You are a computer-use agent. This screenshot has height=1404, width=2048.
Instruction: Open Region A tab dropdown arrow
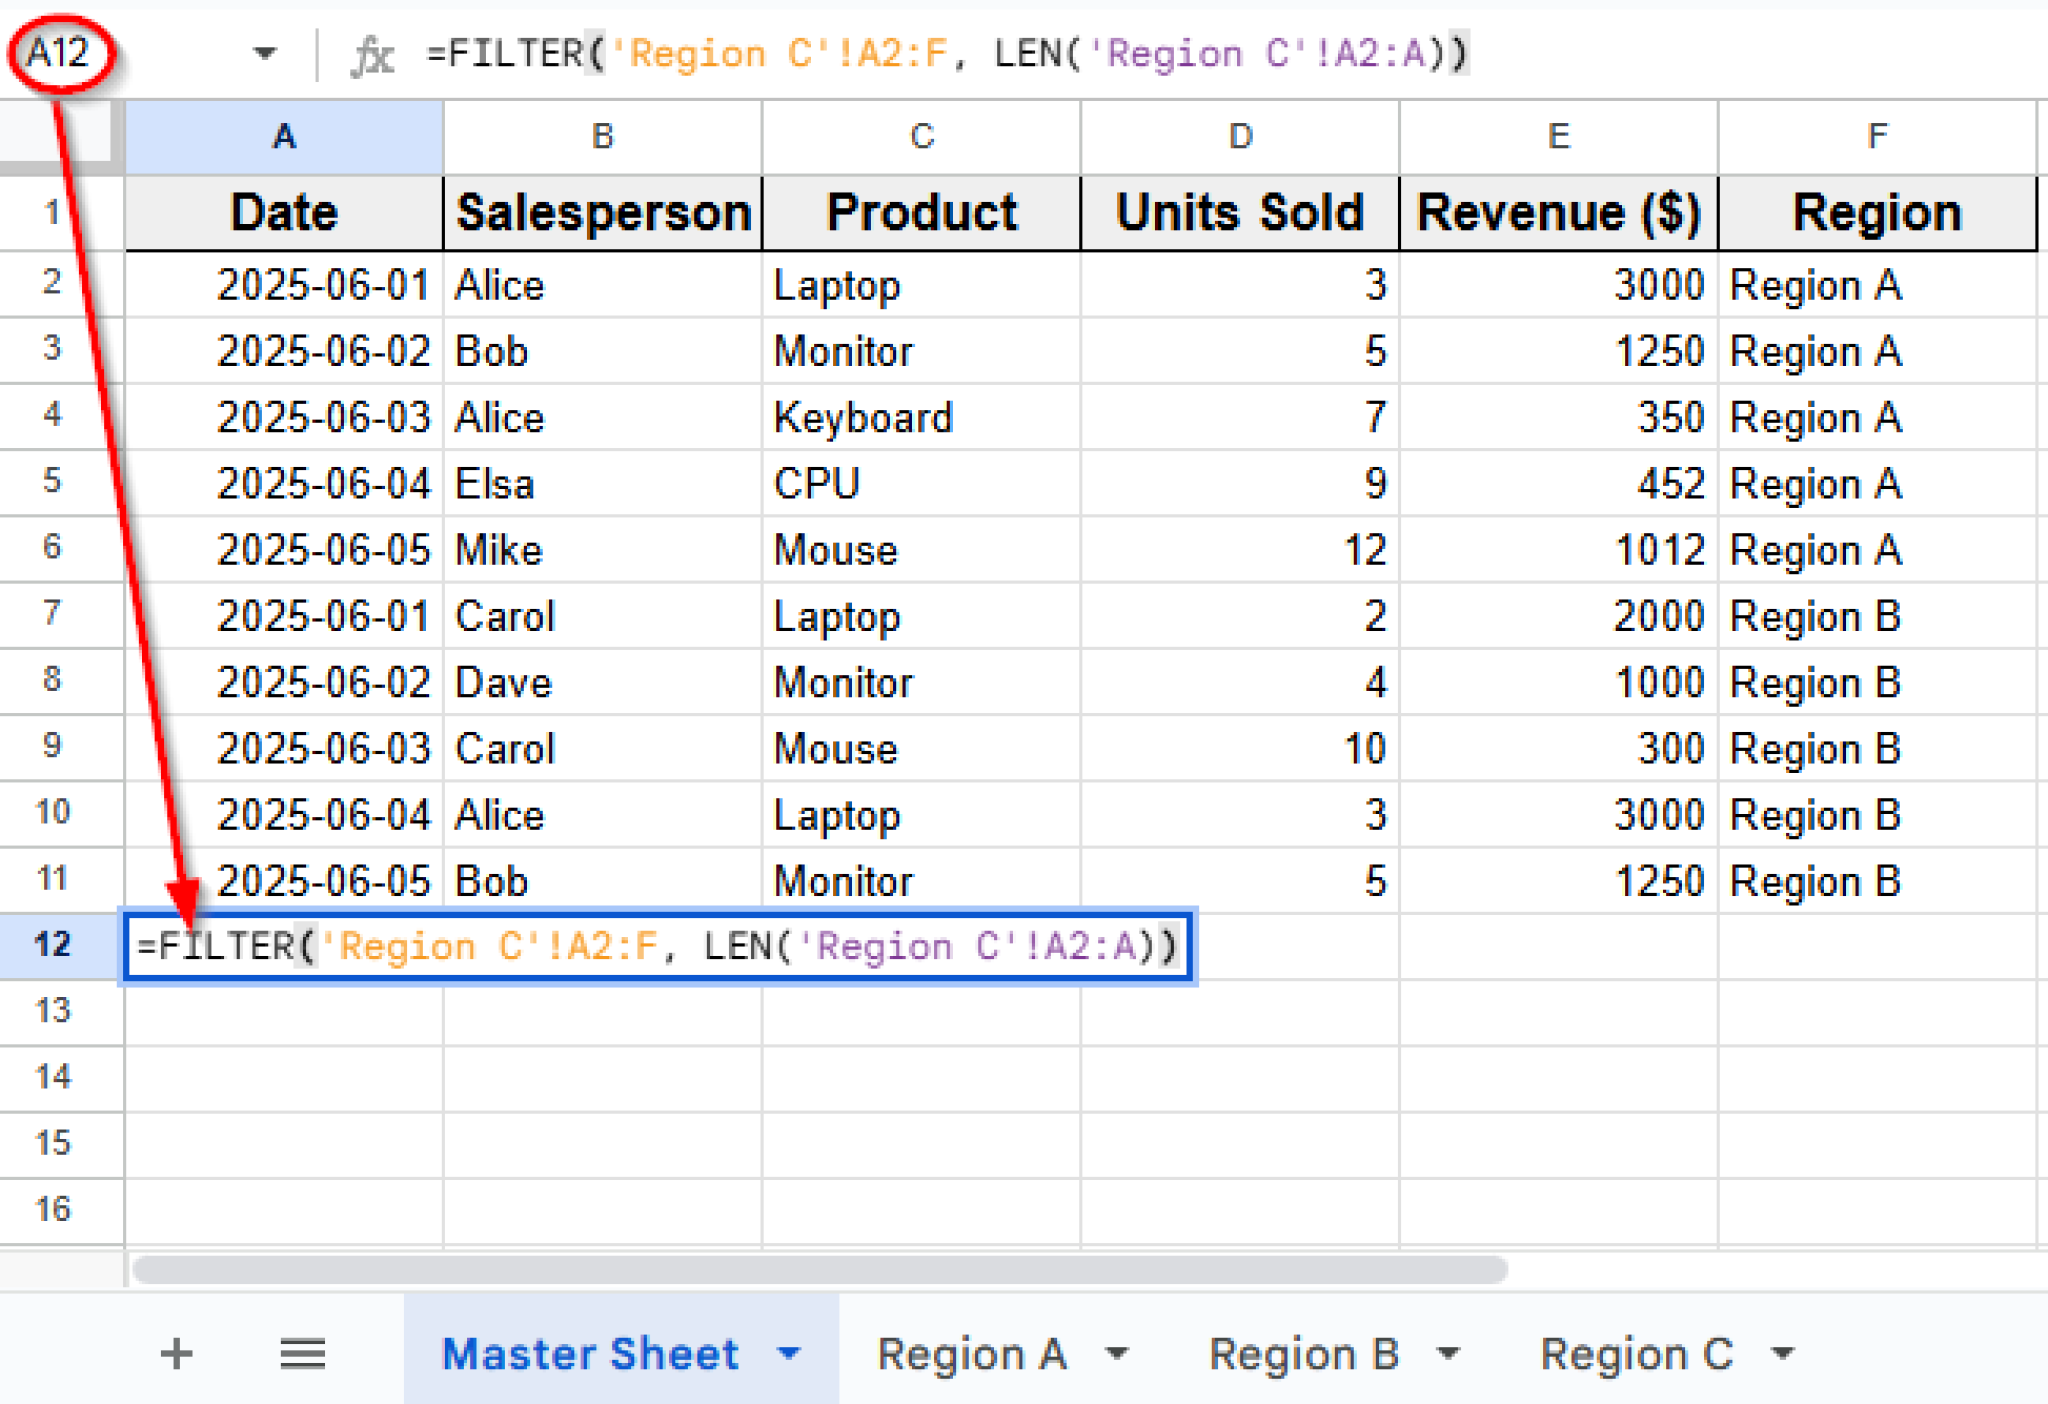pyautogui.click(x=1118, y=1354)
